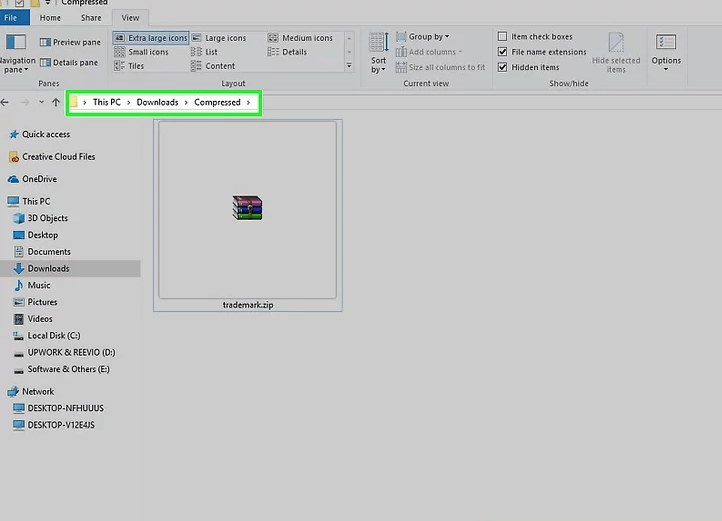Expand the layout gallery more arrow
The height and width of the screenshot is (521, 722).
coord(348,66)
